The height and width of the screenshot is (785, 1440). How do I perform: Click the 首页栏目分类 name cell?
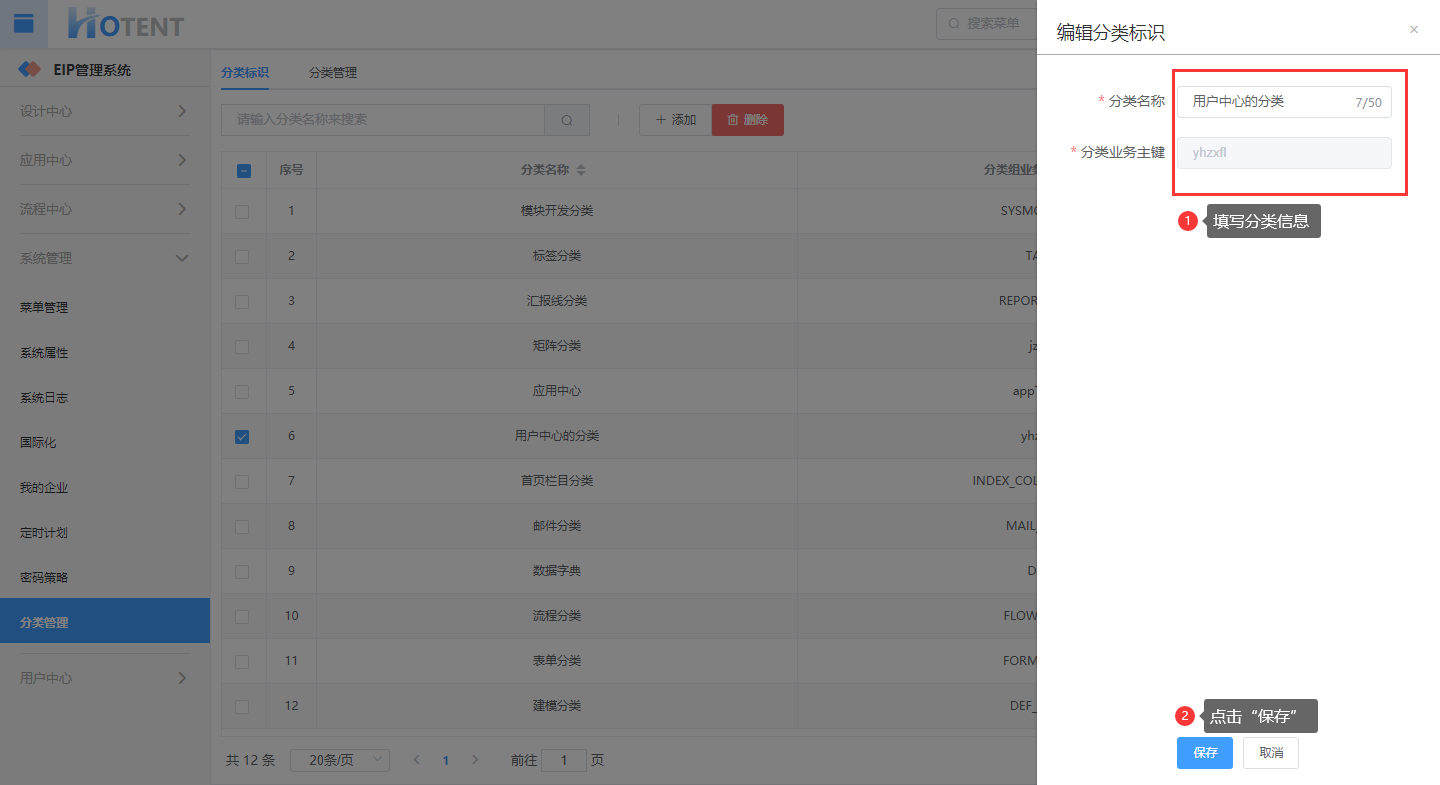pos(557,482)
